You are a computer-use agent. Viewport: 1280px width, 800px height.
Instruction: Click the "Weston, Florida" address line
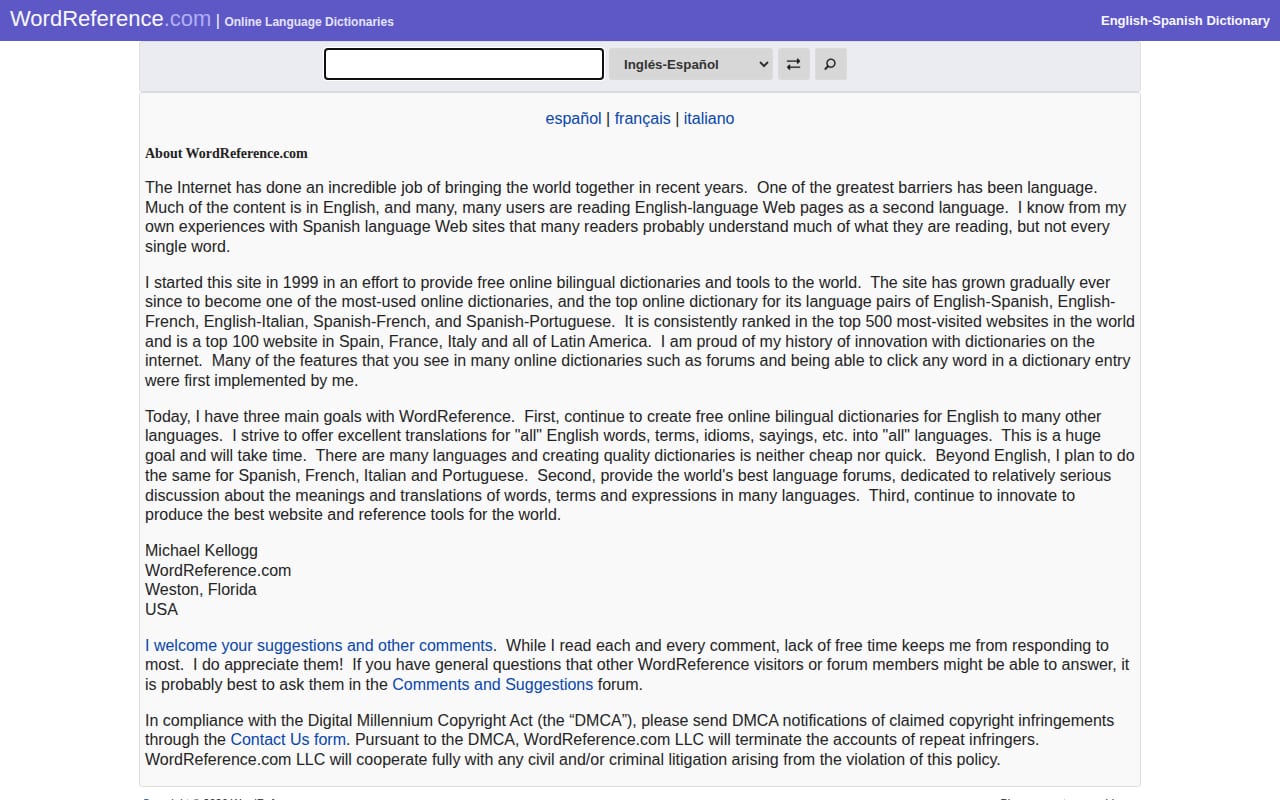click(x=201, y=589)
